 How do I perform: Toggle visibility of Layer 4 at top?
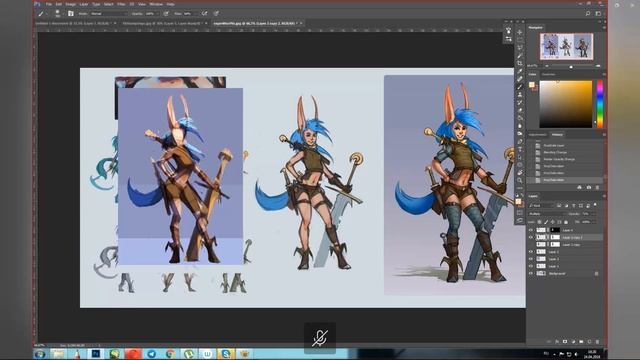pos(531,230)
